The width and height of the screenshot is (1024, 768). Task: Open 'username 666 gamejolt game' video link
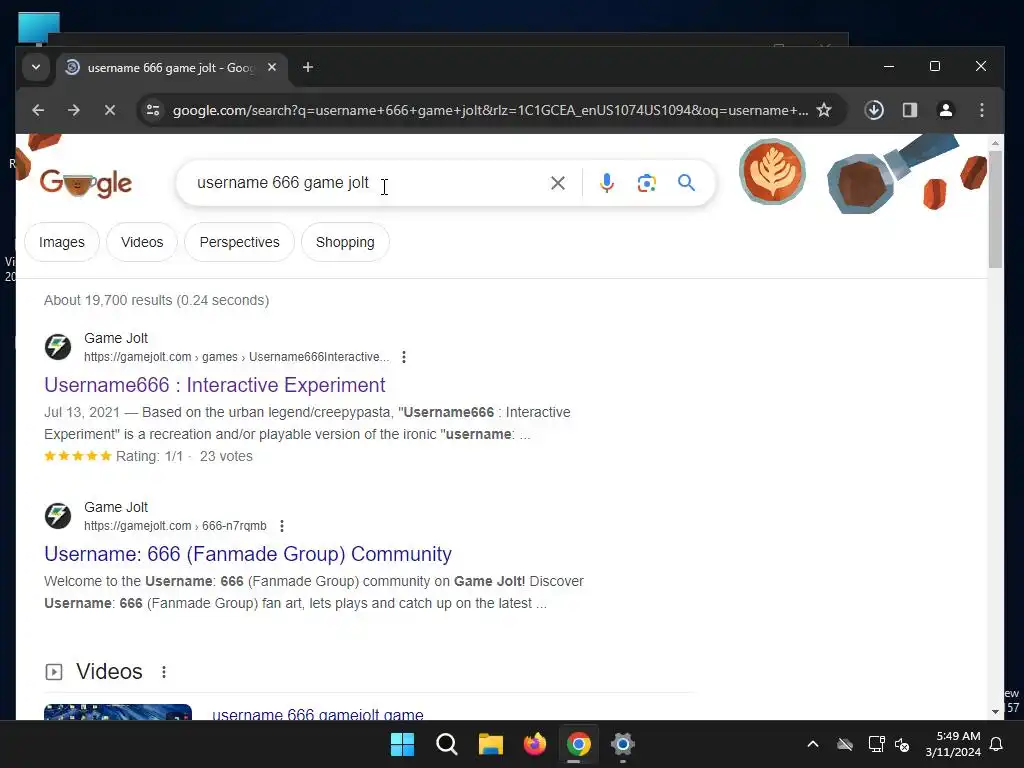click(318, 714)
